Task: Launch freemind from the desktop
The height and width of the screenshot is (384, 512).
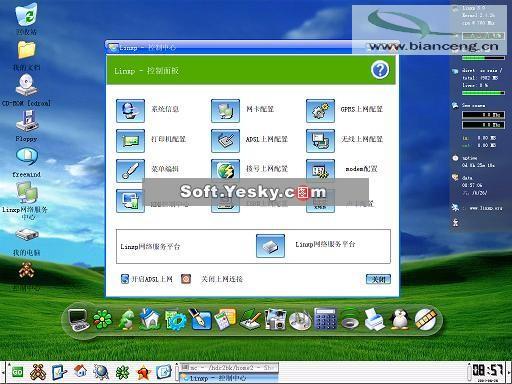Action: tap(27, 162)
